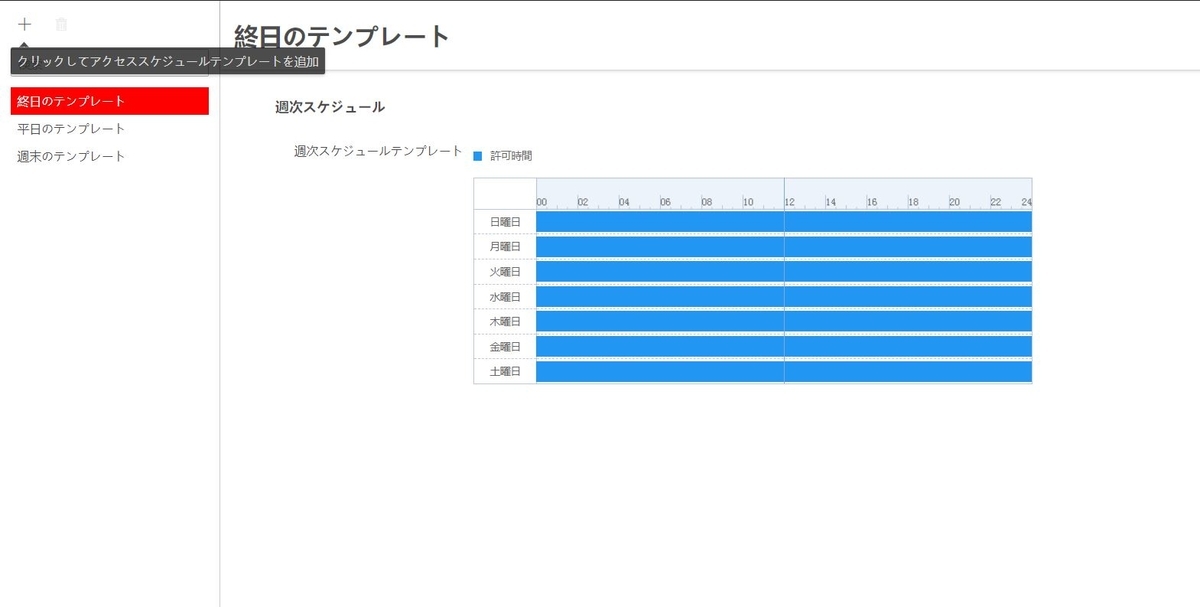Image resolution: width=1200 pixels, height=607 pixels.
Task: Click the 終日のテンプレート page title
Action: [339, 36]
